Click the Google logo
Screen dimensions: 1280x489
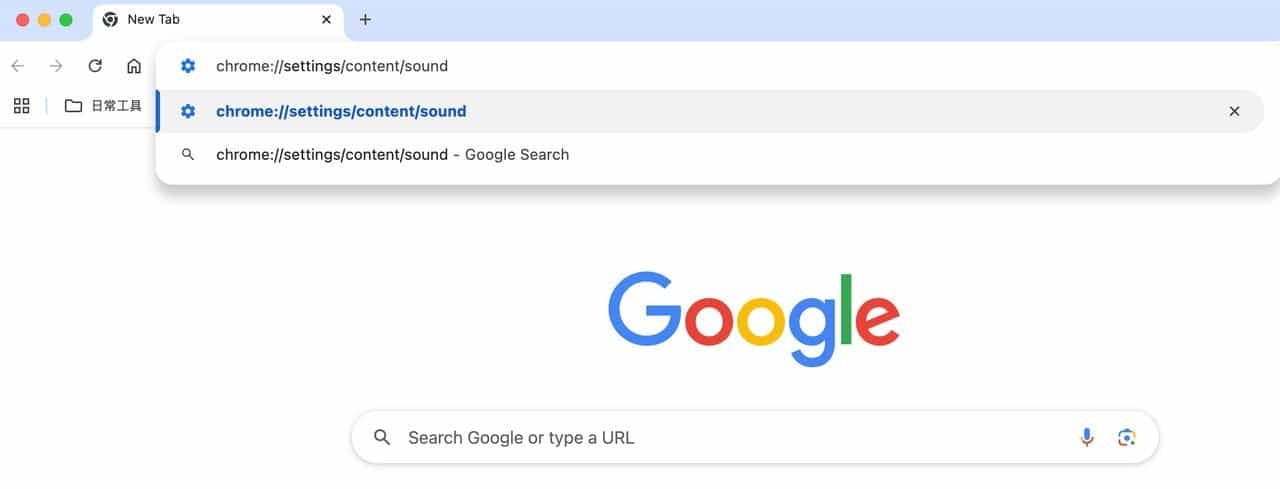pyautogui.click(x=754, y=320)
